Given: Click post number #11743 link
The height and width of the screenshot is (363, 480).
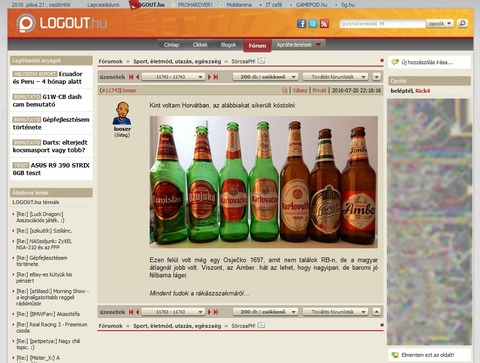Looking at the screenshot, I should 110,90.
